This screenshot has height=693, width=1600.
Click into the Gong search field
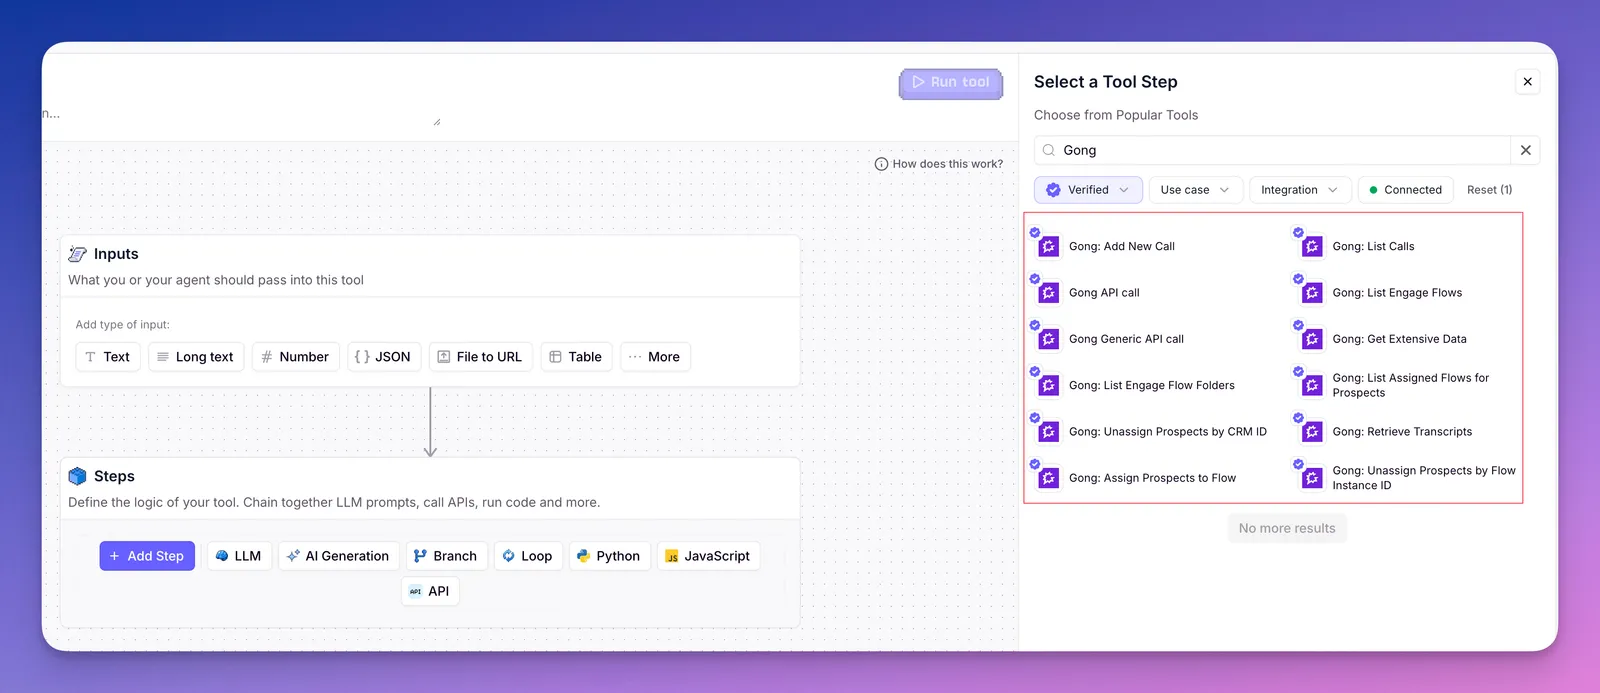1272,150
